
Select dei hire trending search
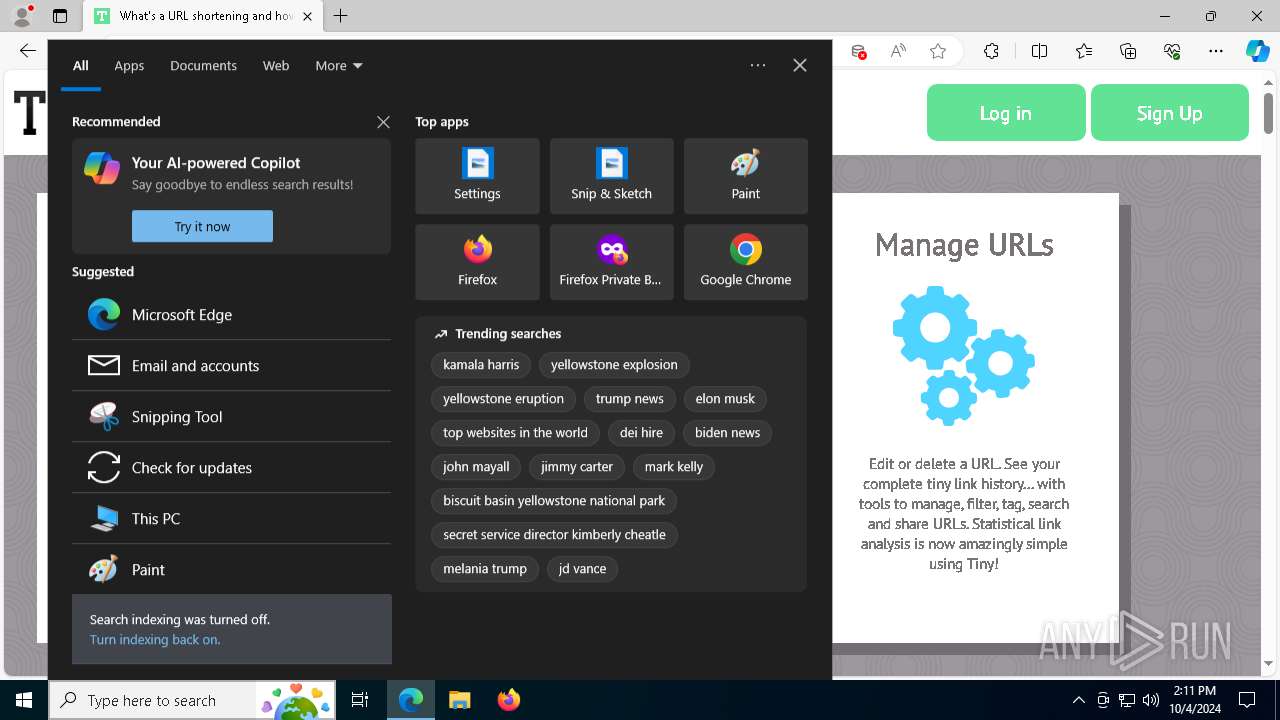click(x=641, y=433)
